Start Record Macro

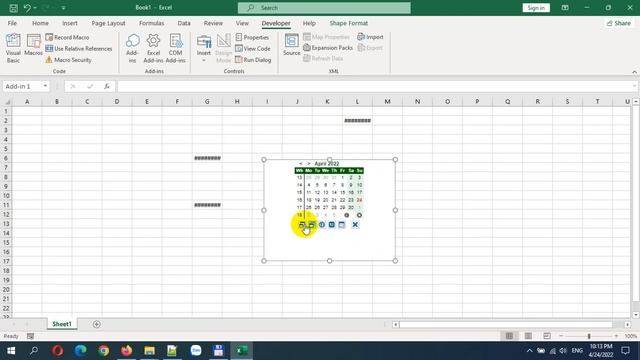(67, 37)
